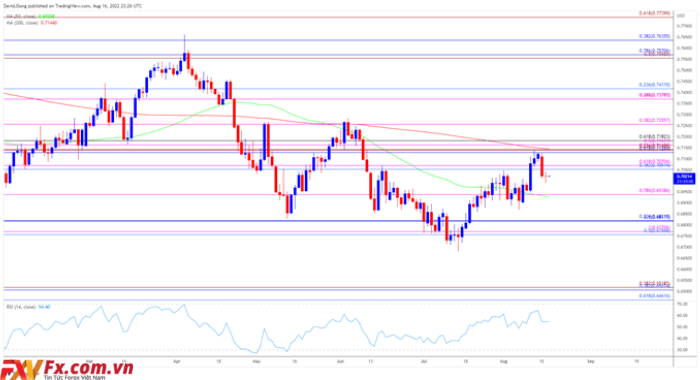Click the USD currency label on price axis

click(681, 16)
